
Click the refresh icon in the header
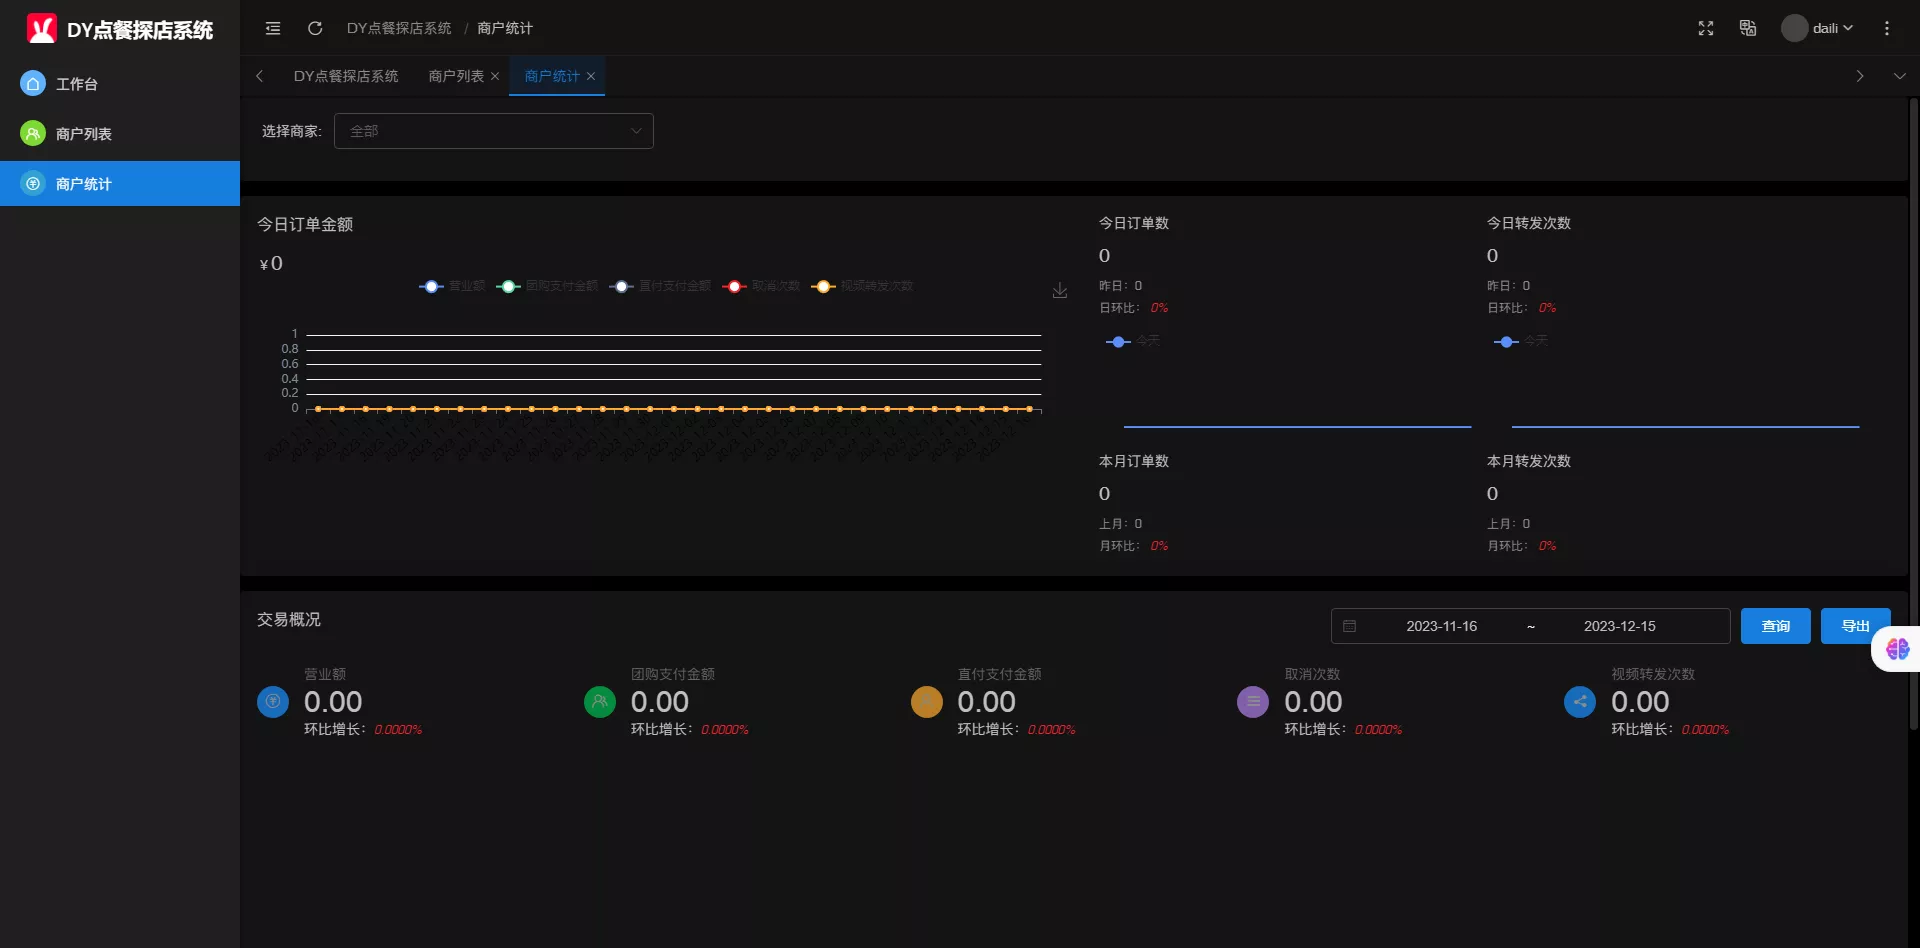pos(315,28)
